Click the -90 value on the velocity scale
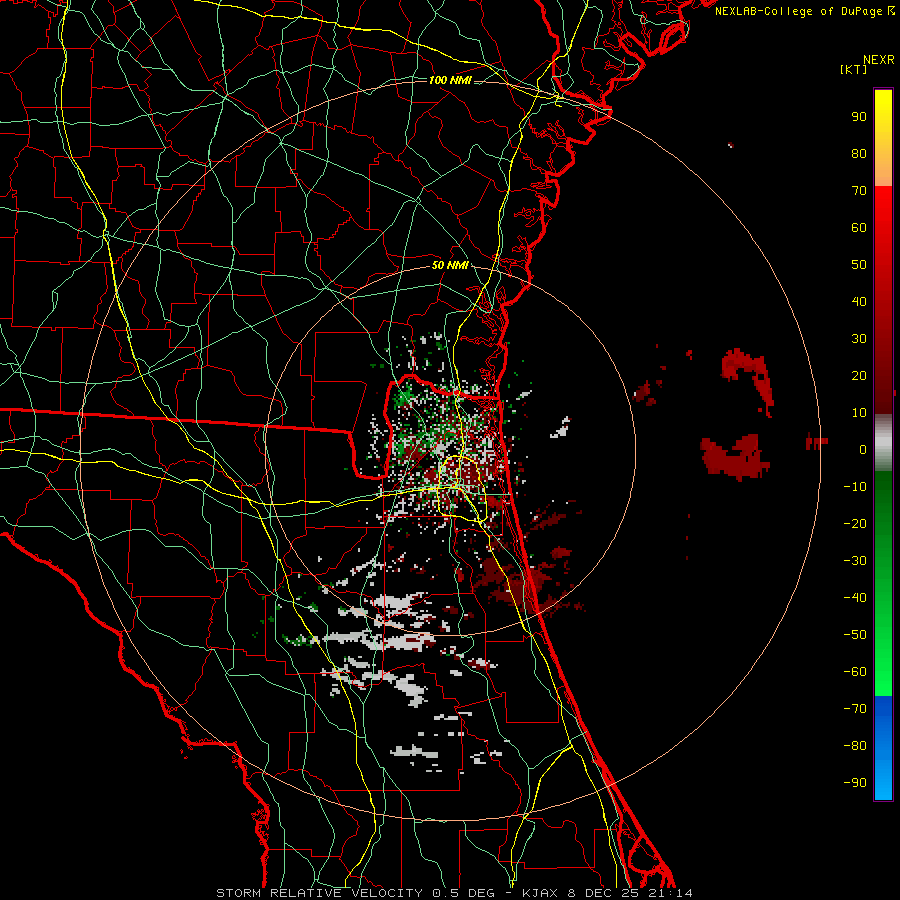Viewport: 900px width, 900px height. pyautogui.click(x=855, y=783)
